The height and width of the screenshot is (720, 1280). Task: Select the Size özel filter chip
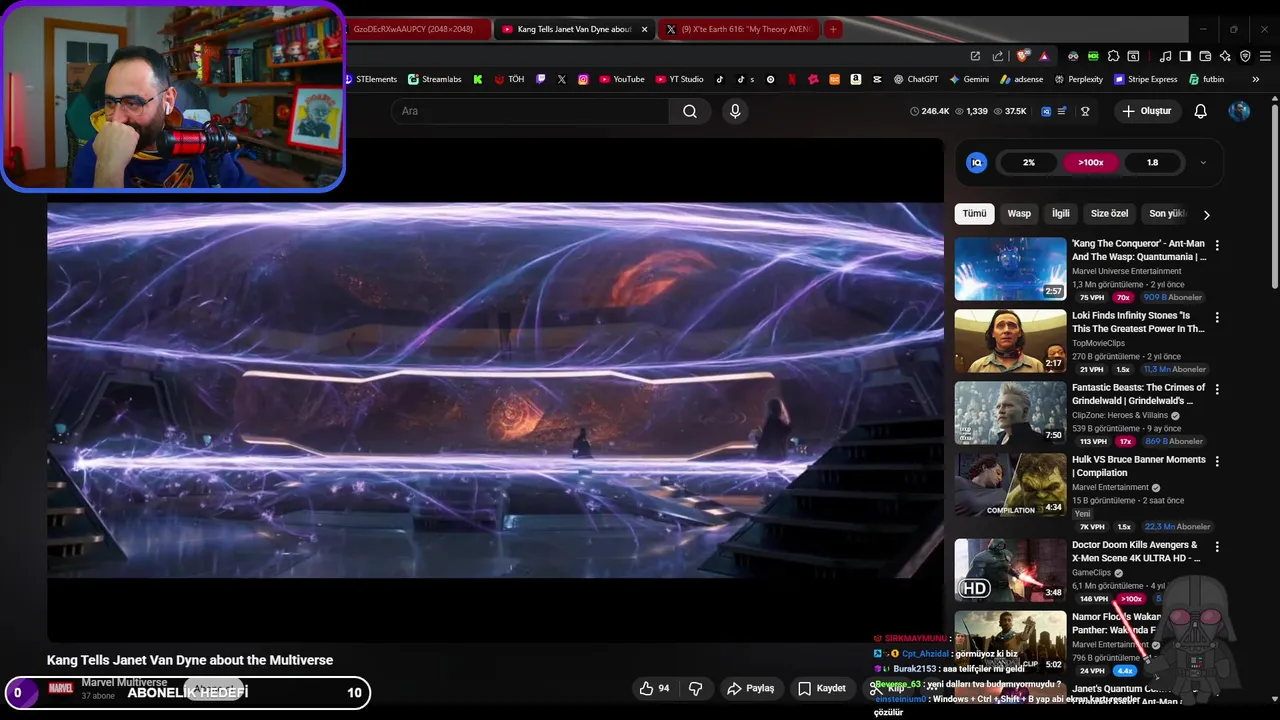[1109, 213]
